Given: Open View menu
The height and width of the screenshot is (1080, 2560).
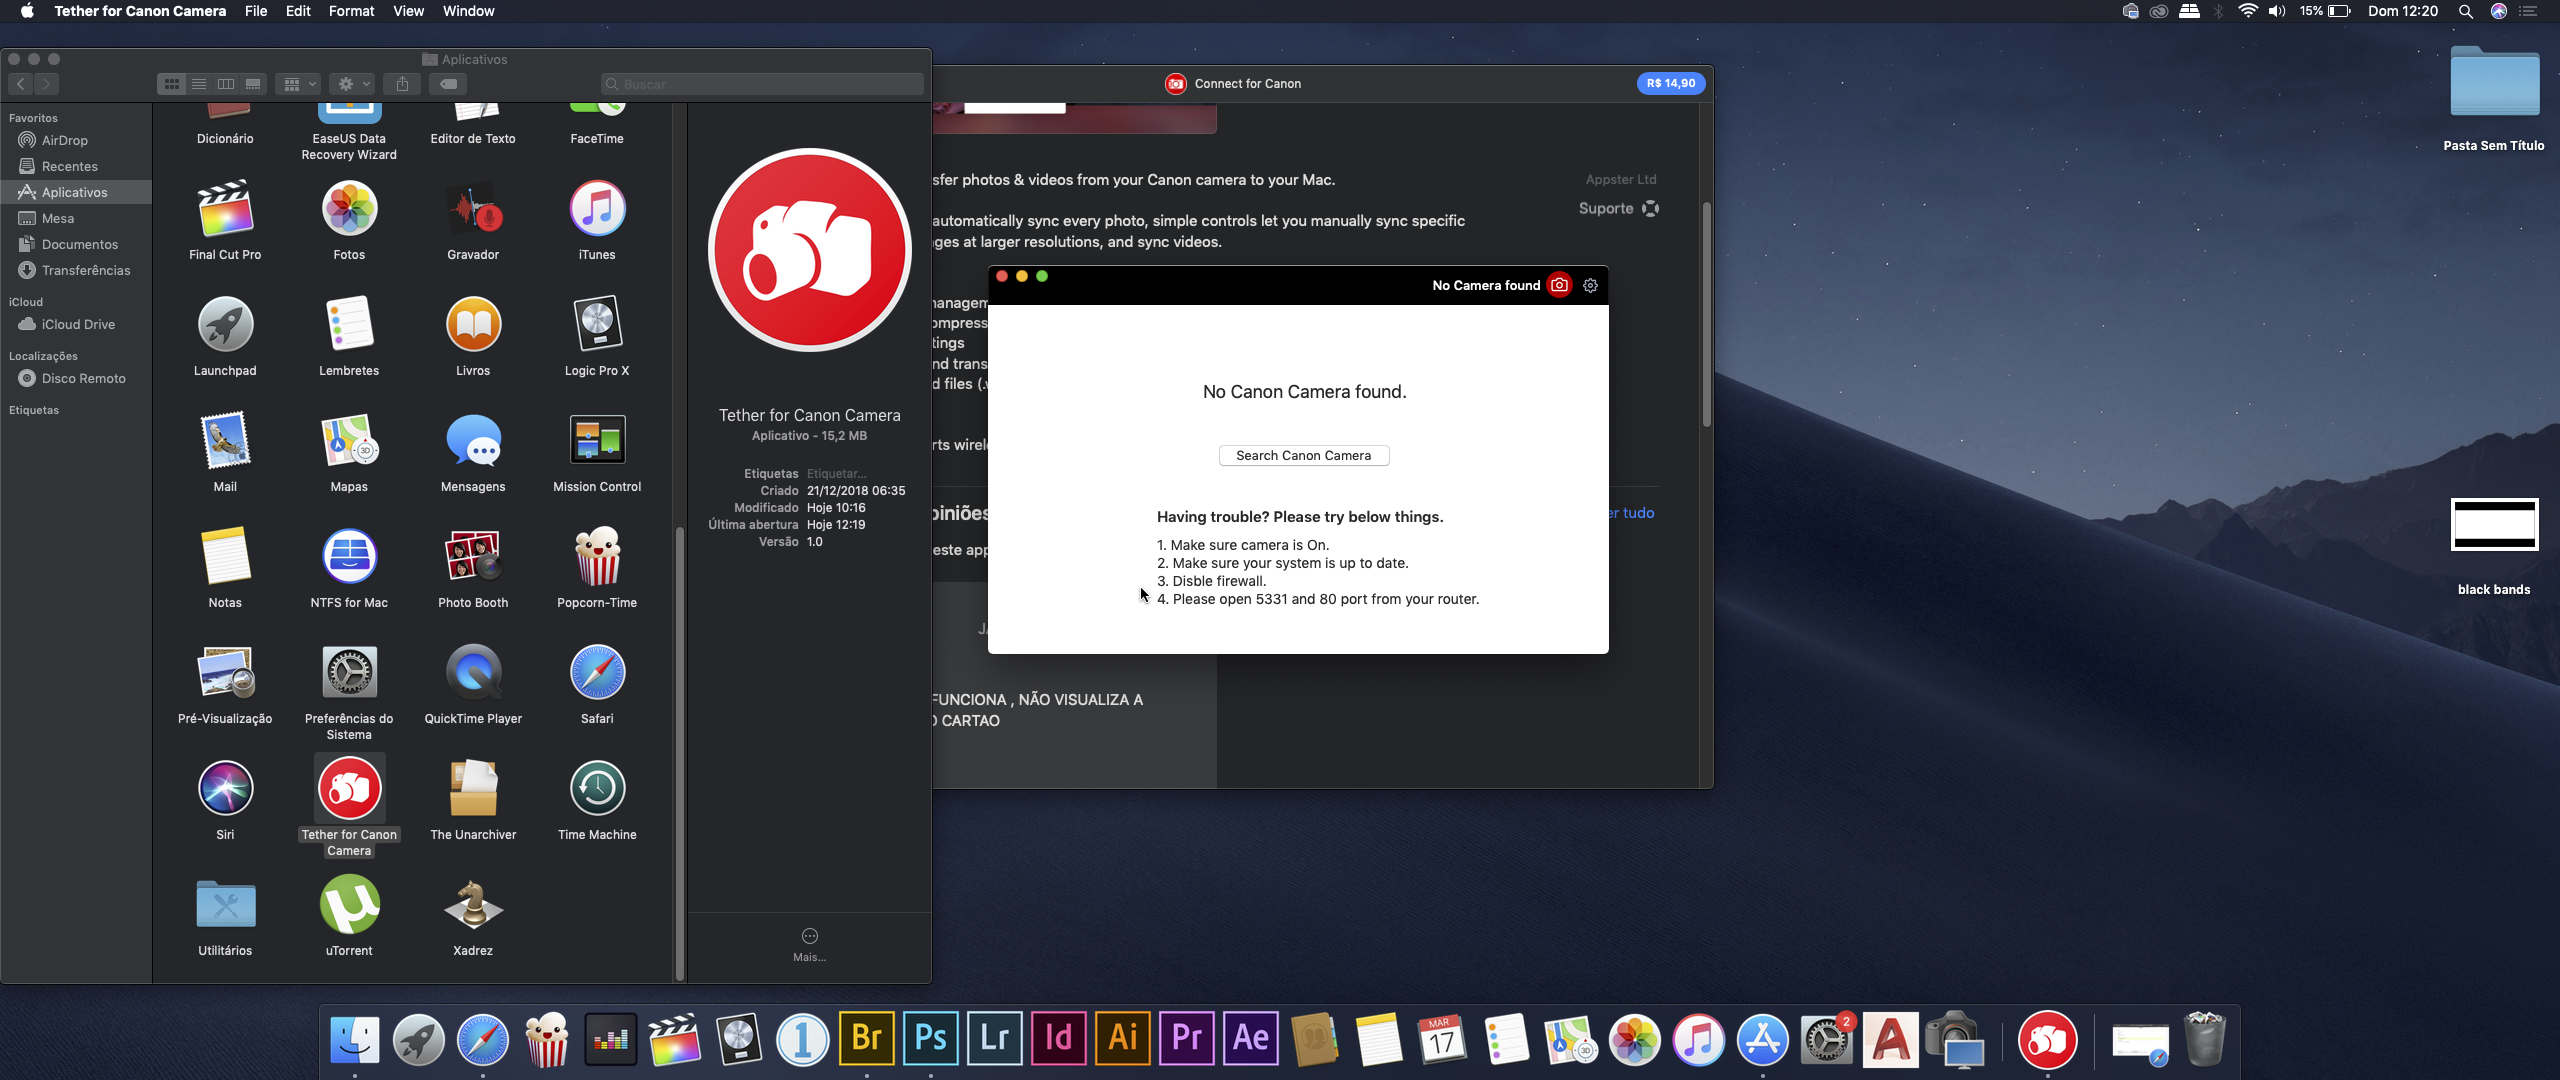Looking at the screenshot, I should [408, 11].
